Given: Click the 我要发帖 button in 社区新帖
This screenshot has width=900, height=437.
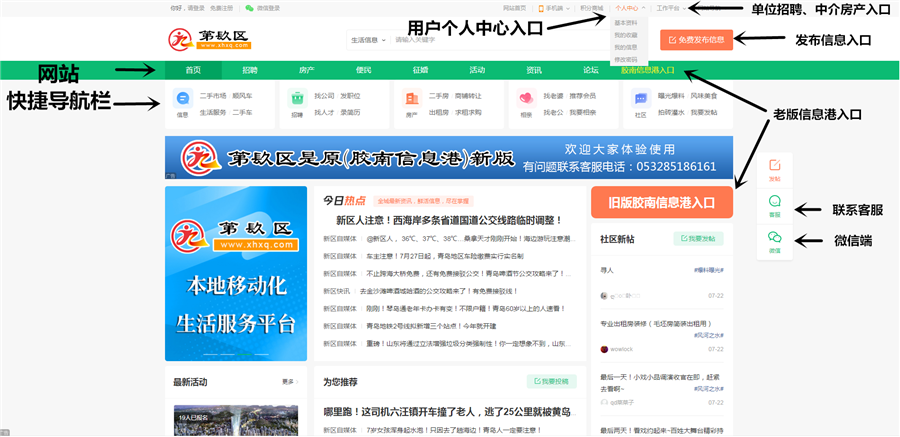Looking at the screenshot, I should coord(698,238).
